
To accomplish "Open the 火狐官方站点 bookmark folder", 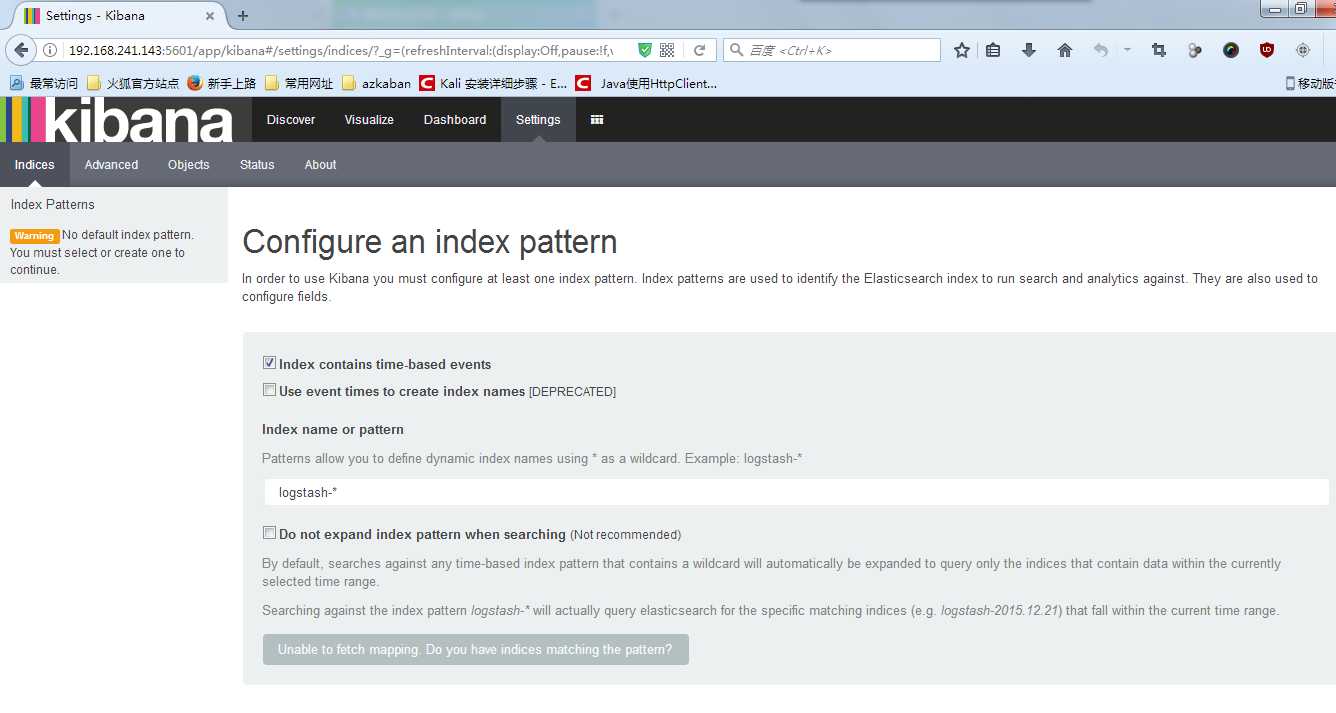I will click(x=133, y=83).
